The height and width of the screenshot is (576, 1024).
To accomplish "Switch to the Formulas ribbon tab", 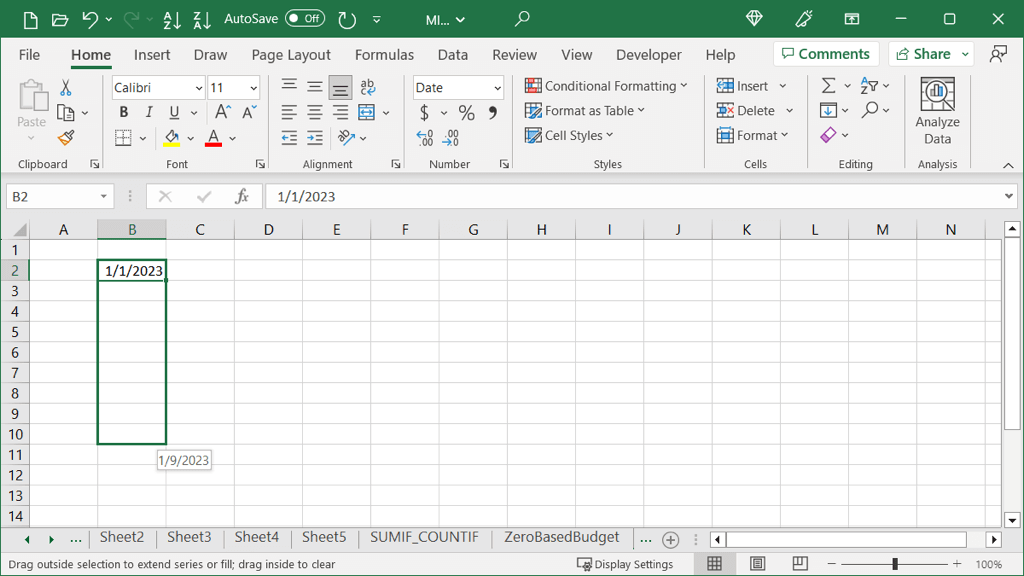I will pyautogui.click(x=384, y=55).
